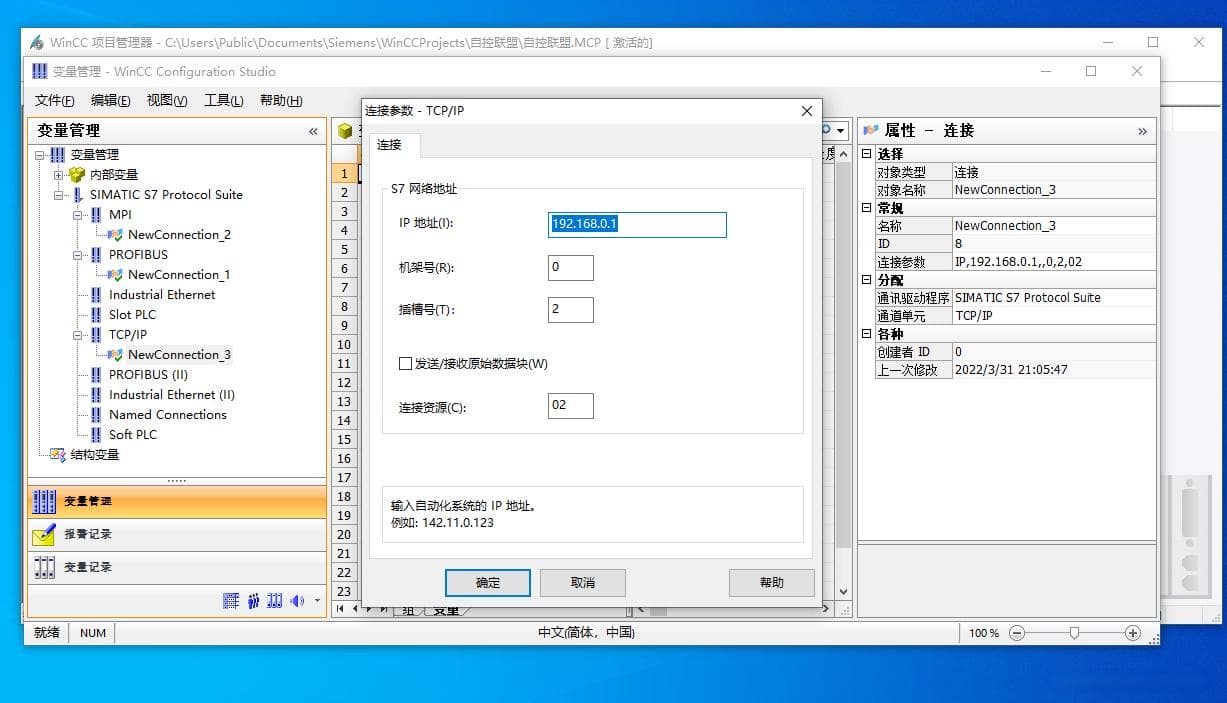Open the 工具(L) menu

(x=224, y=100)
